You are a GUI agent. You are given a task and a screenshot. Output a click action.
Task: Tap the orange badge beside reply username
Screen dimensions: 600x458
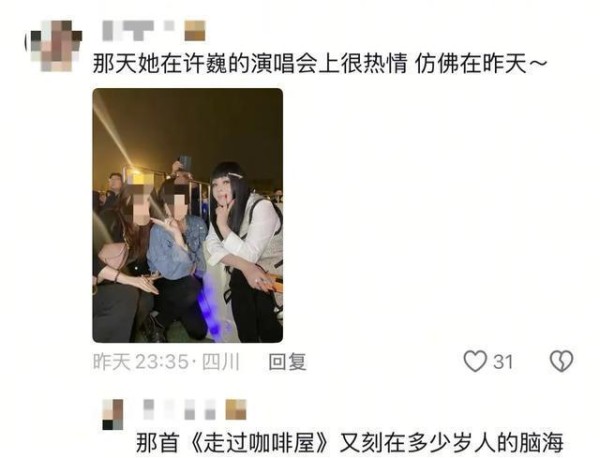[x=236, y=409]
